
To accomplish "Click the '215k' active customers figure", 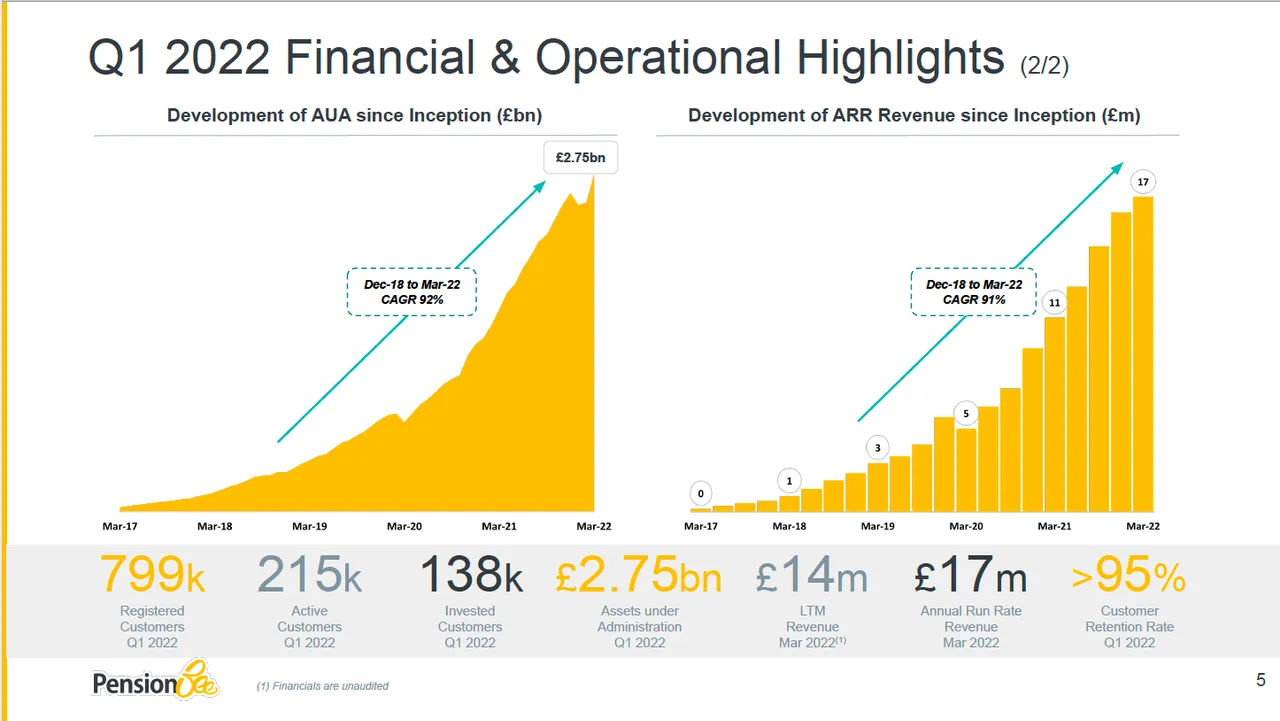I will tap(310, 576).
